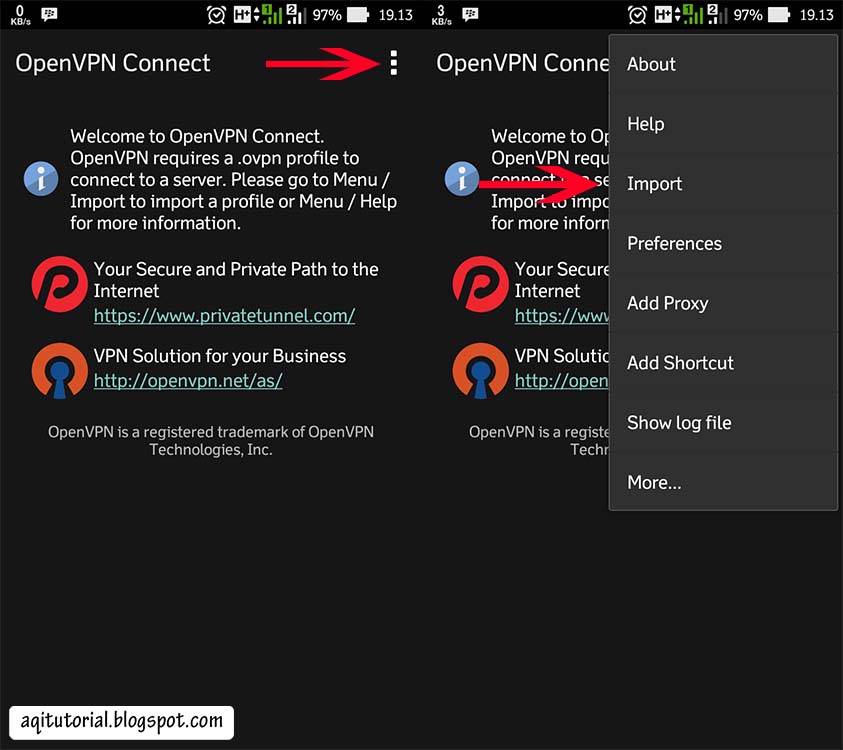The width and height of the screenshot is (843, 750).
Task: Click the info icon on the right panel
Action: (x=461, y=179)
